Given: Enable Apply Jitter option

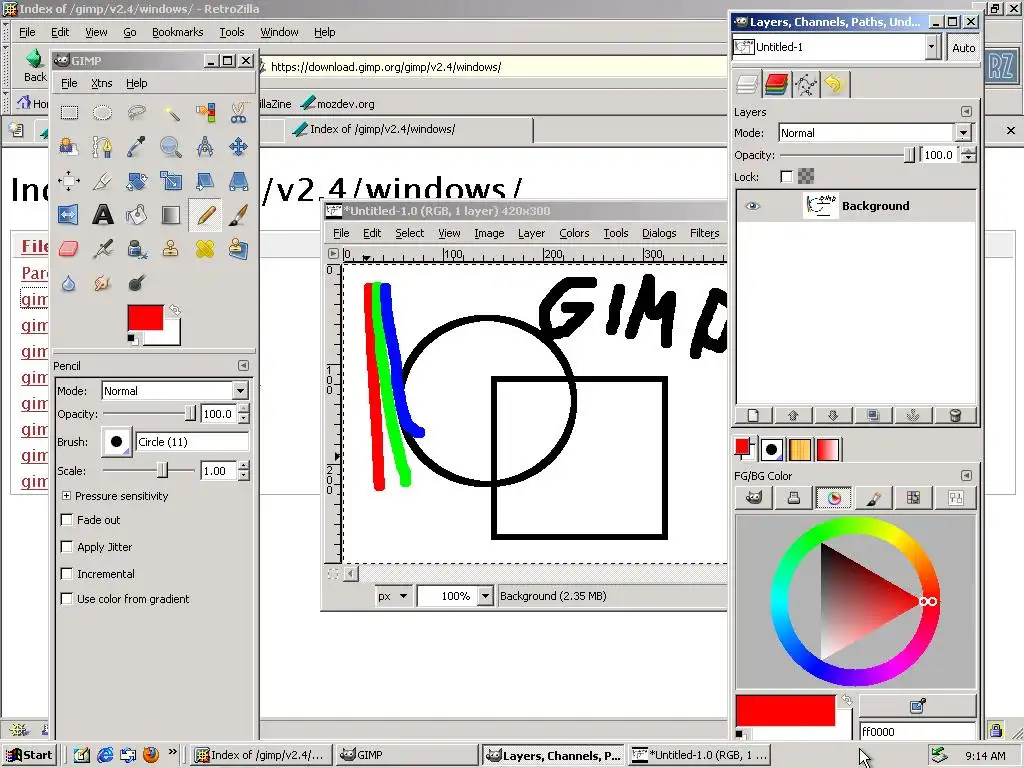Looking at the screenshot, I should tap(67, 547).
